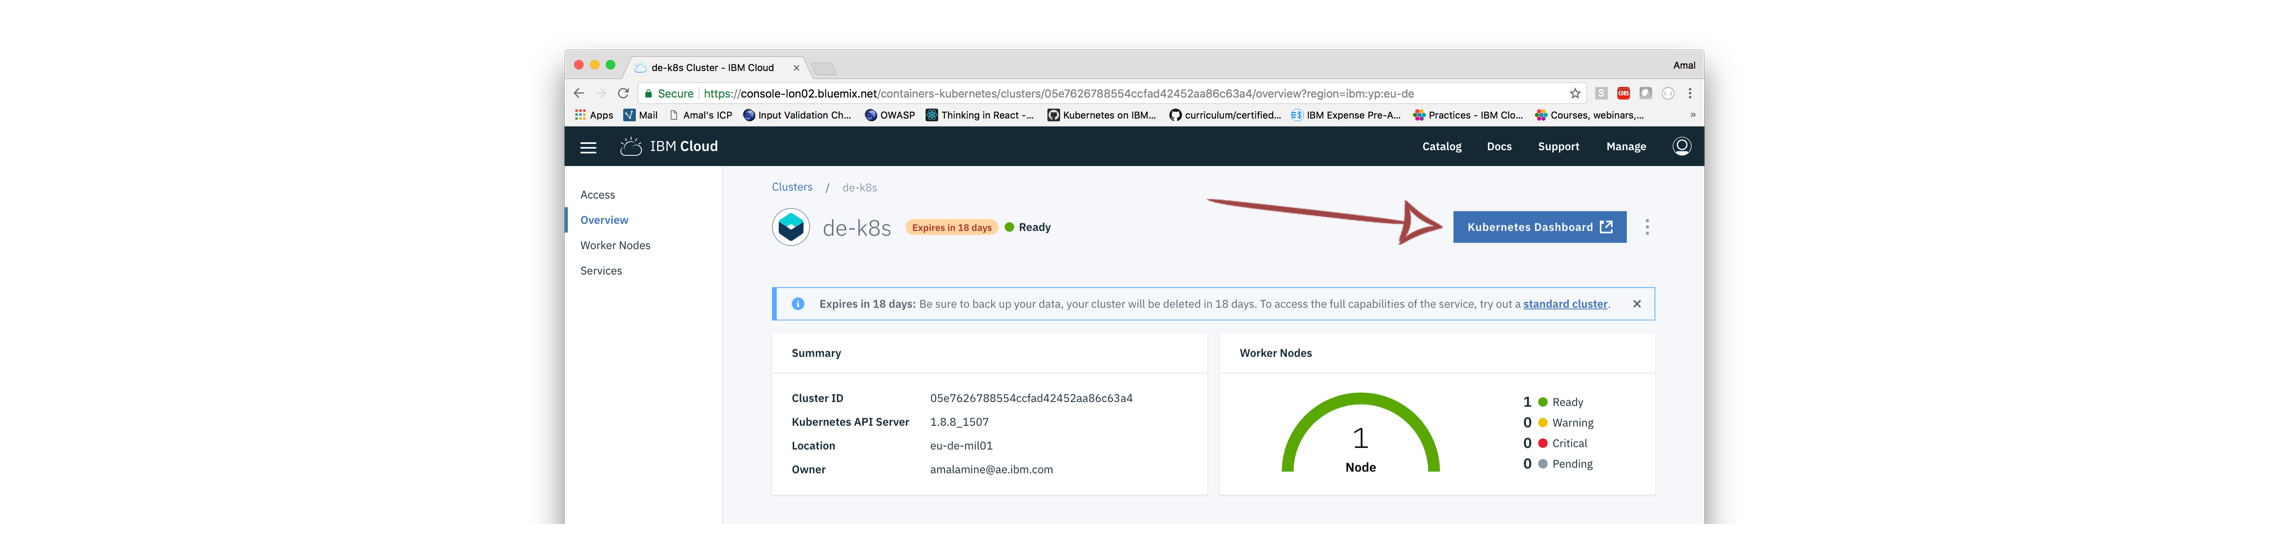
Task: Select Worker Nodes in the sidebar
Action: [615, 246]
